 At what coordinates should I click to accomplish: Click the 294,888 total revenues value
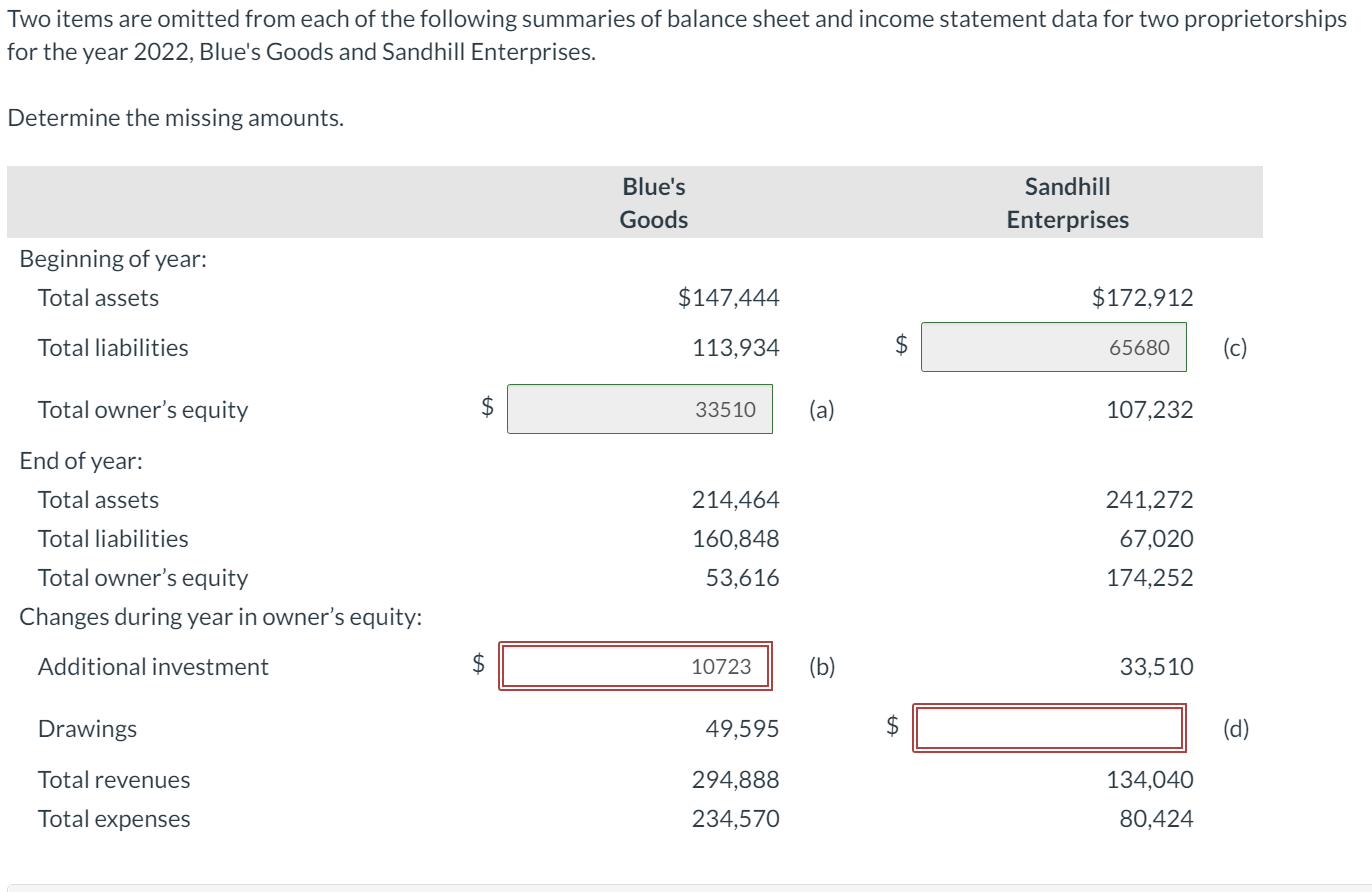click(735, 780)
